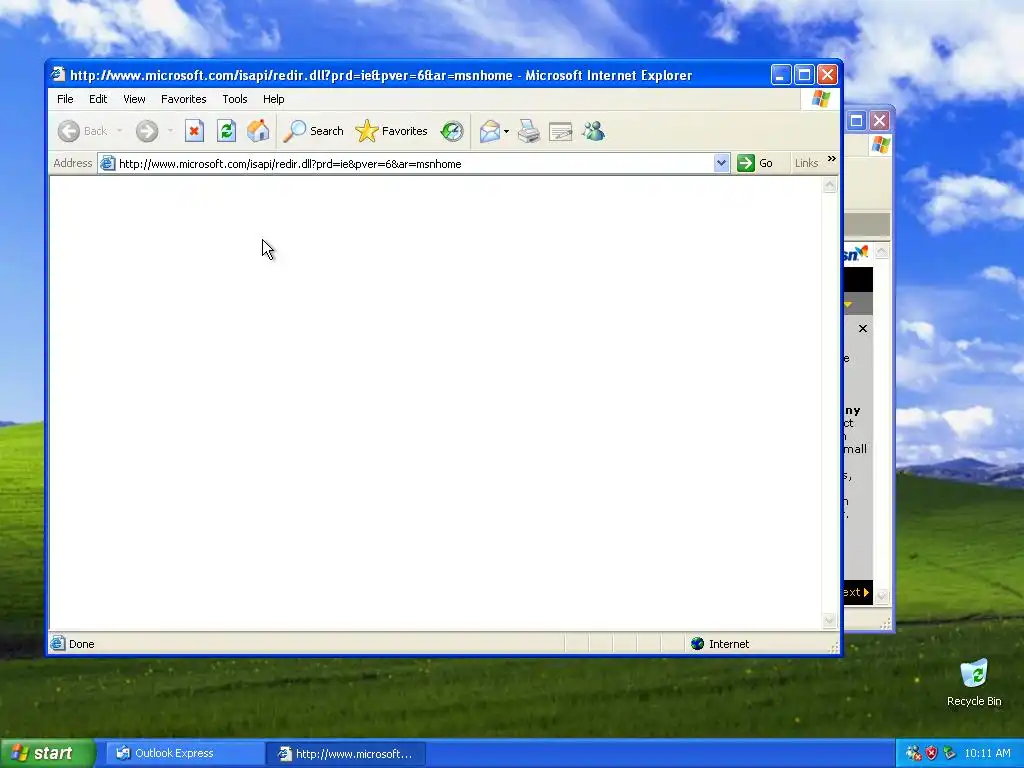Click the red security shield tray icon
Screen dimensions: 1024x768
(x=931, y=753)
